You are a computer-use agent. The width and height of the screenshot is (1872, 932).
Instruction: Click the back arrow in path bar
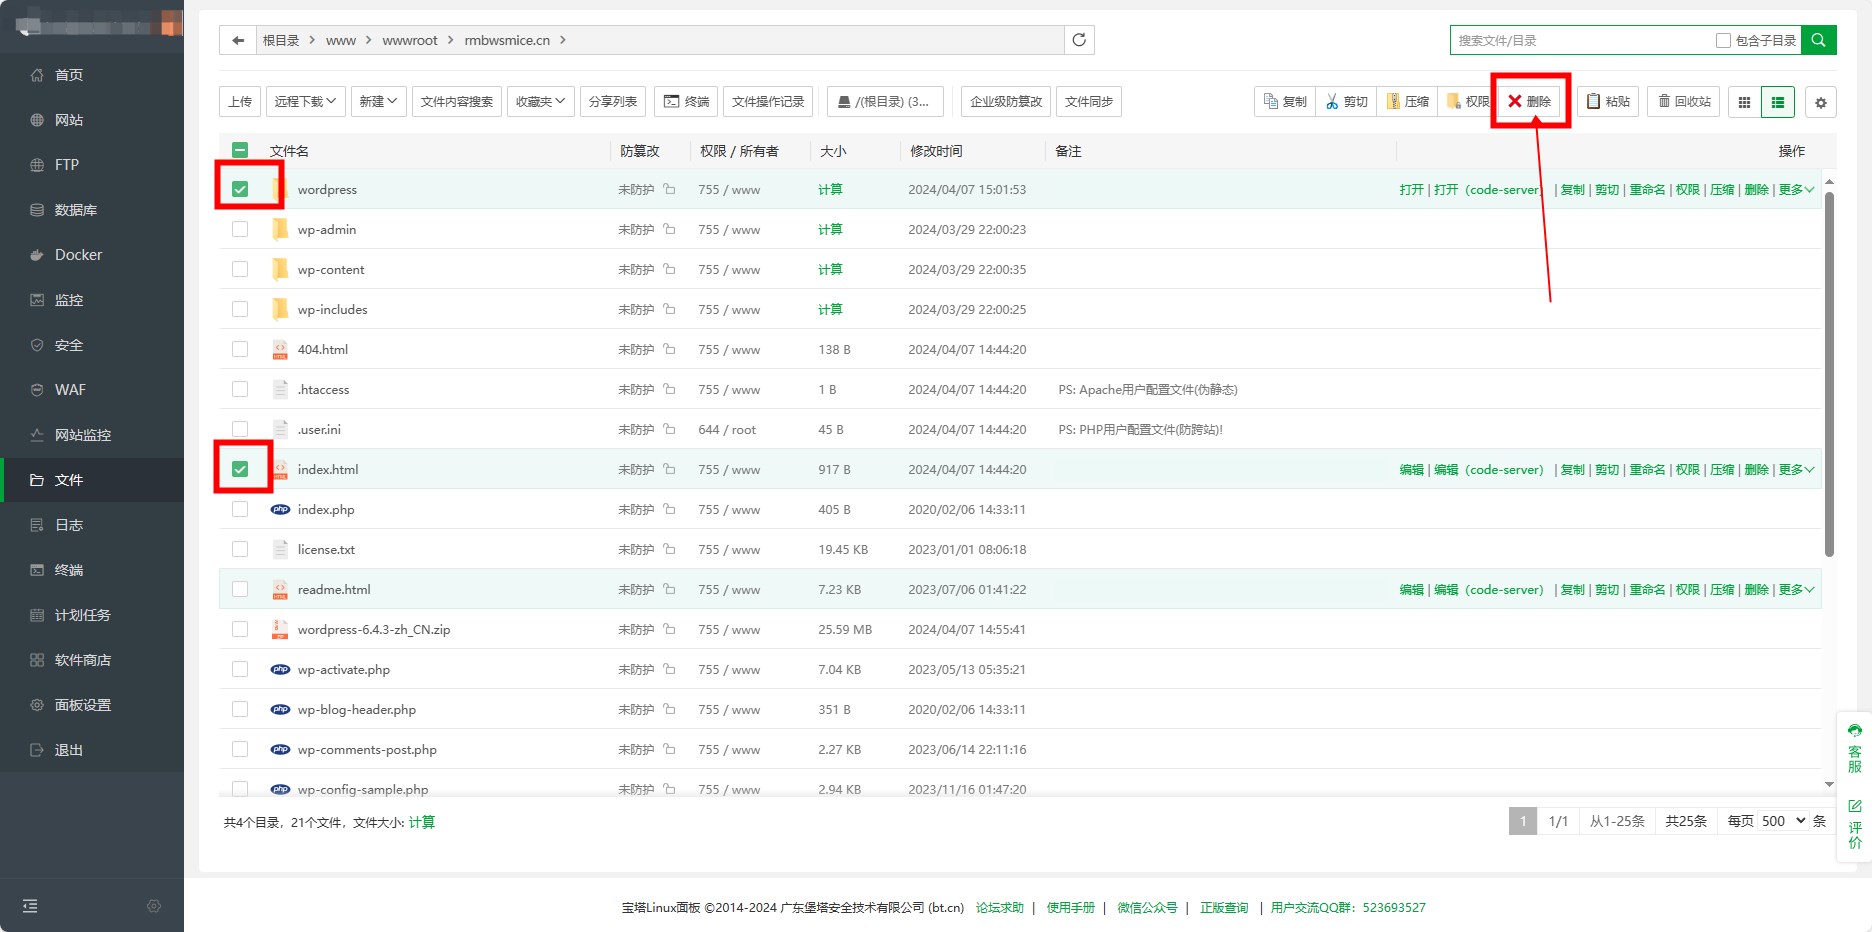pos(237,40)
